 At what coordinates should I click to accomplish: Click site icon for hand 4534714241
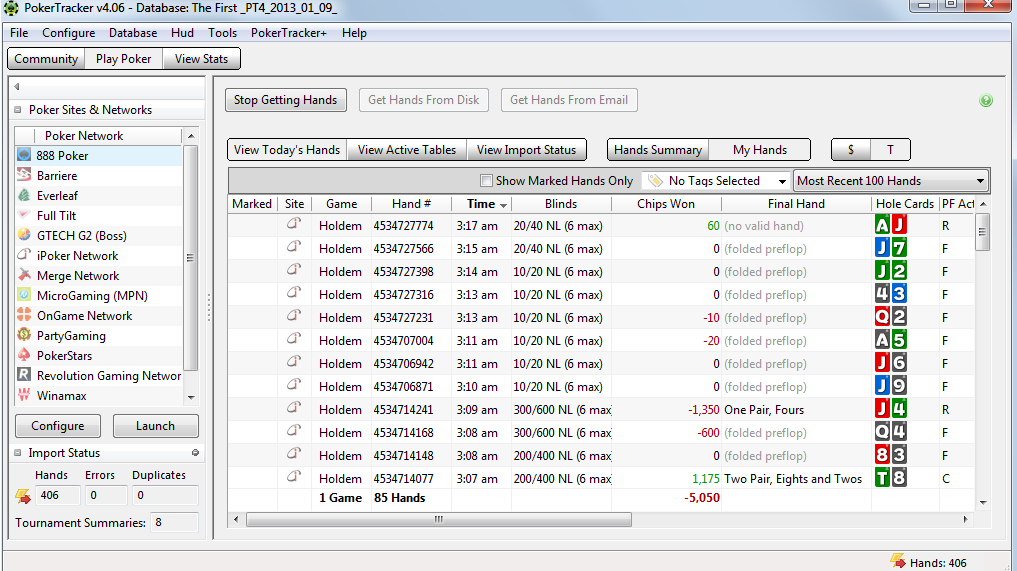point(294,409)
